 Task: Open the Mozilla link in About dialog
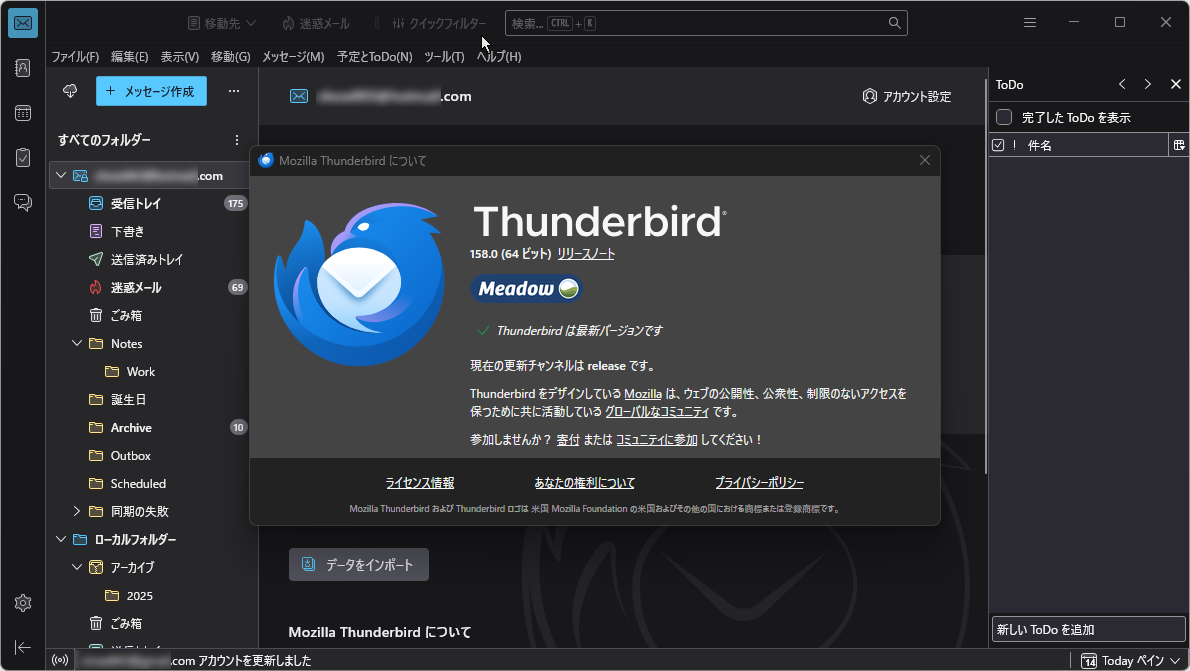(643, 394)
